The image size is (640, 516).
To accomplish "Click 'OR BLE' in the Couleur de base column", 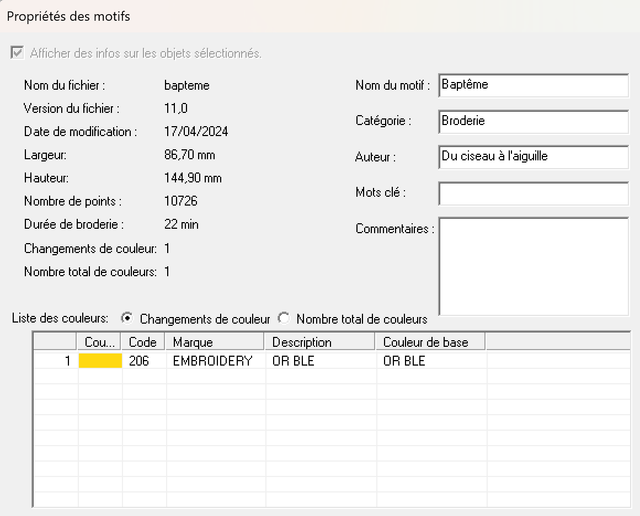I will (x=403, y=361).
